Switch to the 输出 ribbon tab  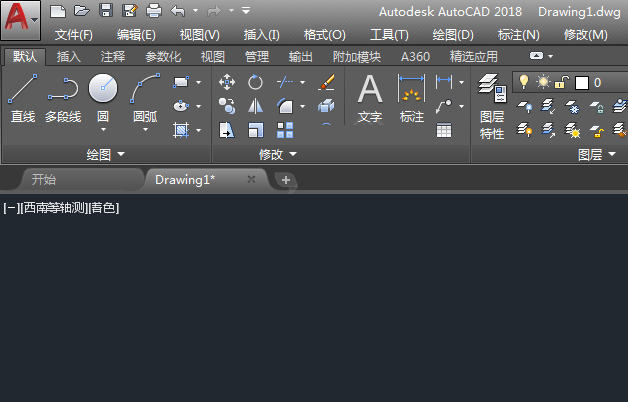[301, 56]
